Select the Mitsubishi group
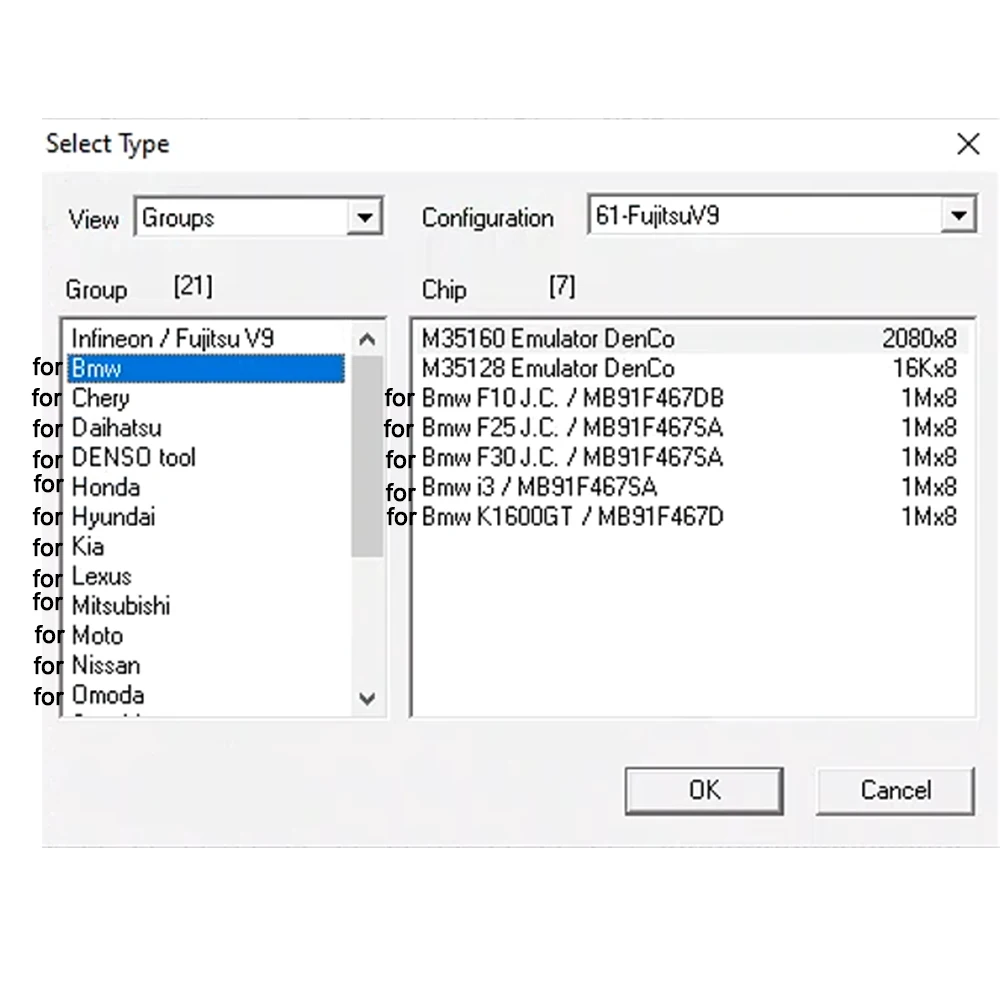The height and width of the screenshot is (1000, 1000). (x=206, y=606)
